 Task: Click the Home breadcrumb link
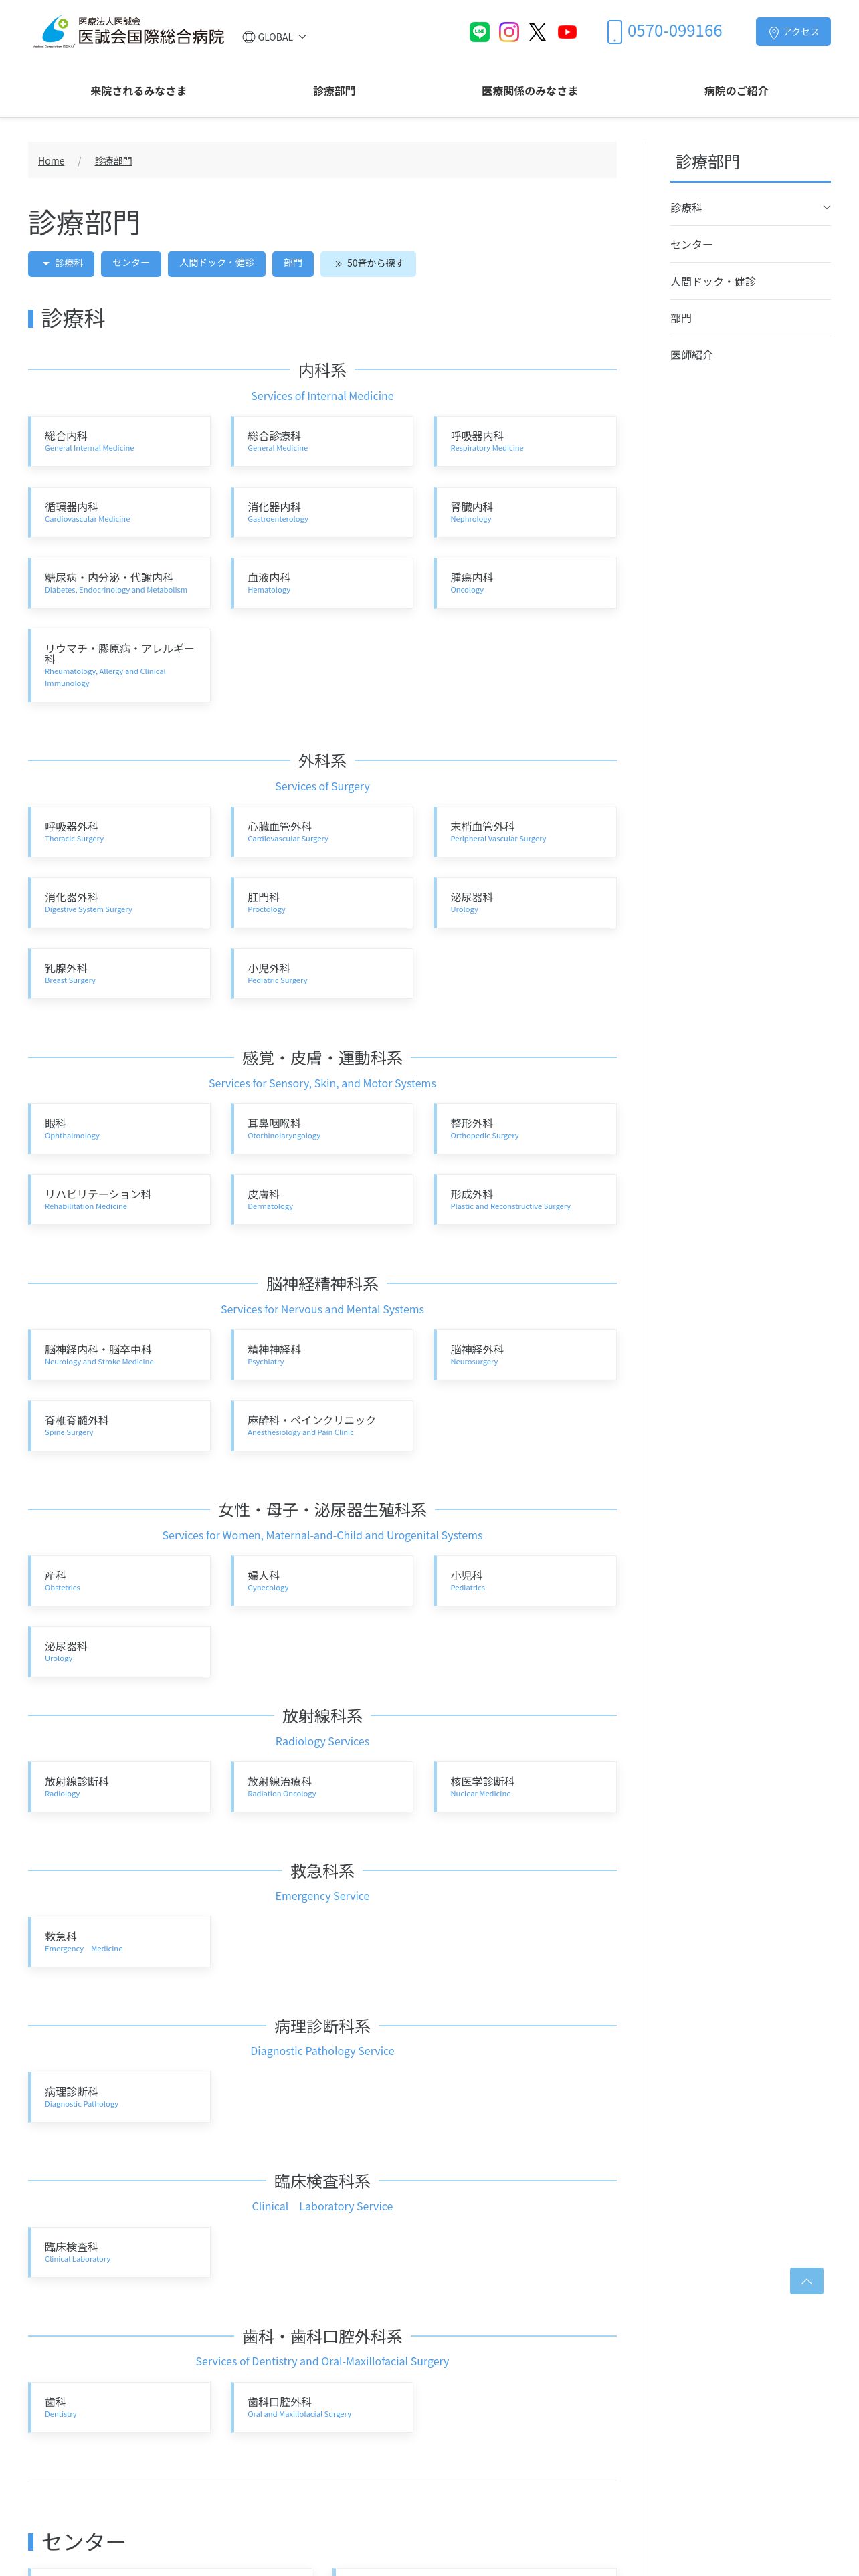click(x=51, y=161)
